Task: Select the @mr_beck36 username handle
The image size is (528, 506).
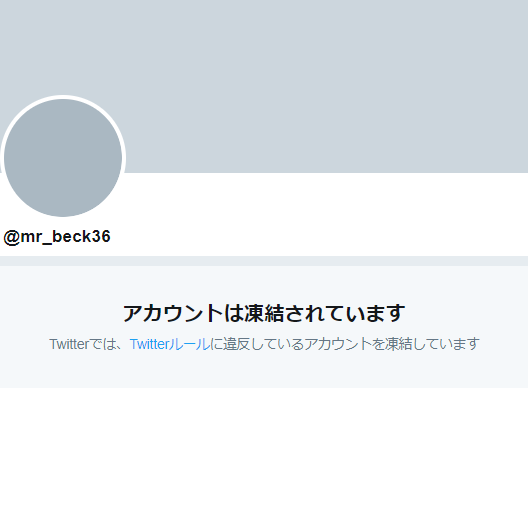Action: pyautogui.click(x=57, y=237)
